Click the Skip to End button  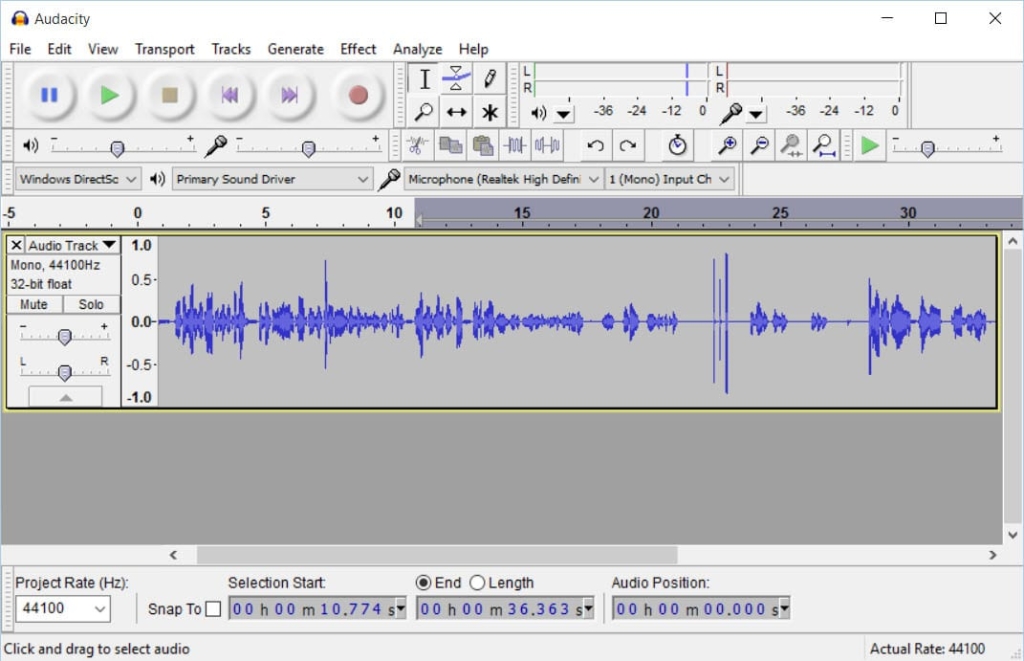pyautogui.click(x=289, y=95)
